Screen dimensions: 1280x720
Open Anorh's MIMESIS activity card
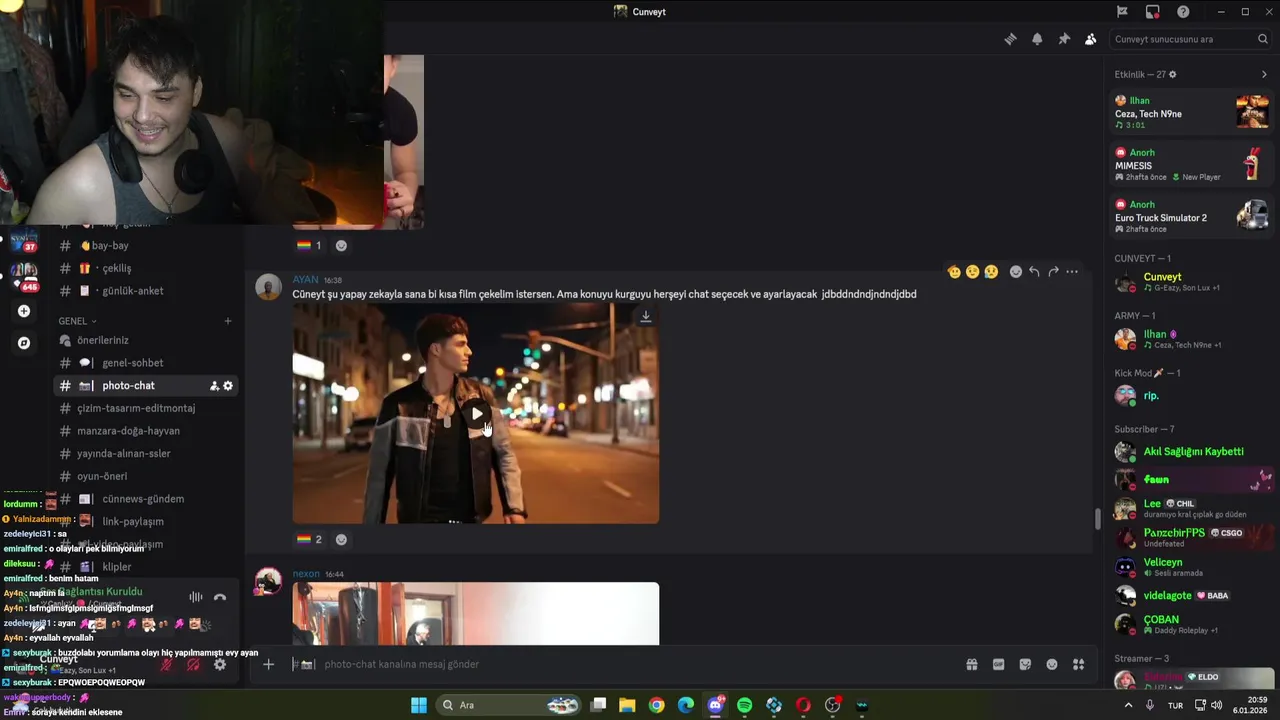[1192, 164]
